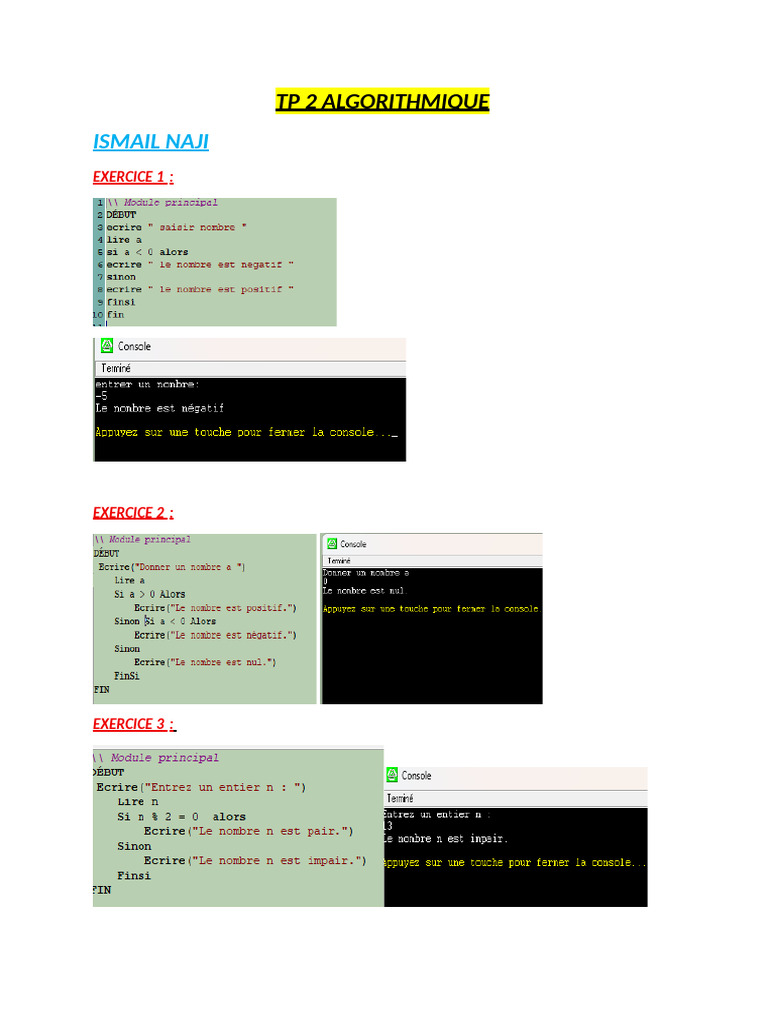Click the green Console icon in exercise 2
This screenshot has width=768, height=1024.
332,543
